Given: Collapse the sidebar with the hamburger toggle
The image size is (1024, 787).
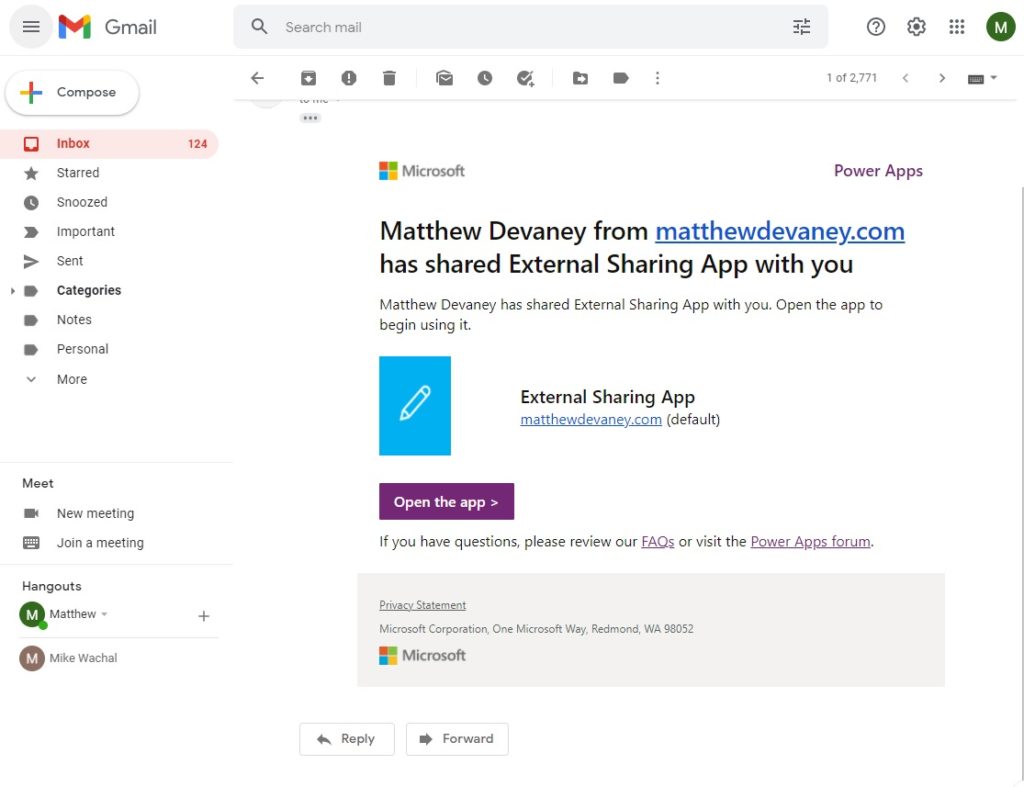Looking at the screenshot, I should (30, 27).
